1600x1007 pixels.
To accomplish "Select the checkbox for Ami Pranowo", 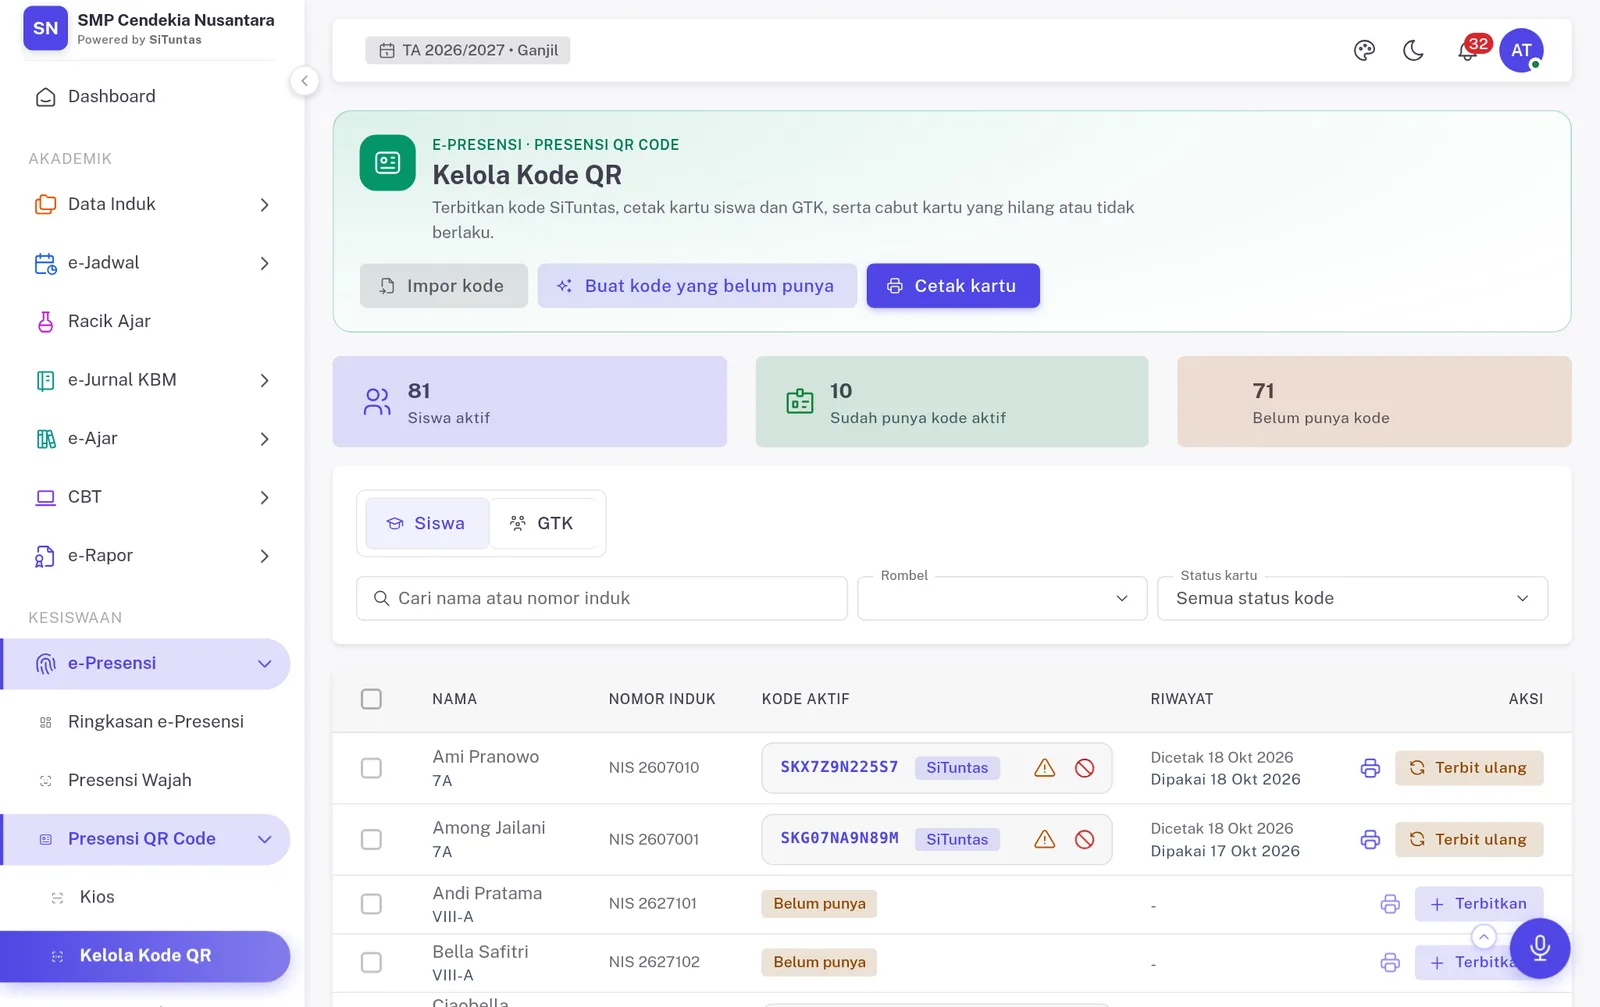I will coord(371,768).
